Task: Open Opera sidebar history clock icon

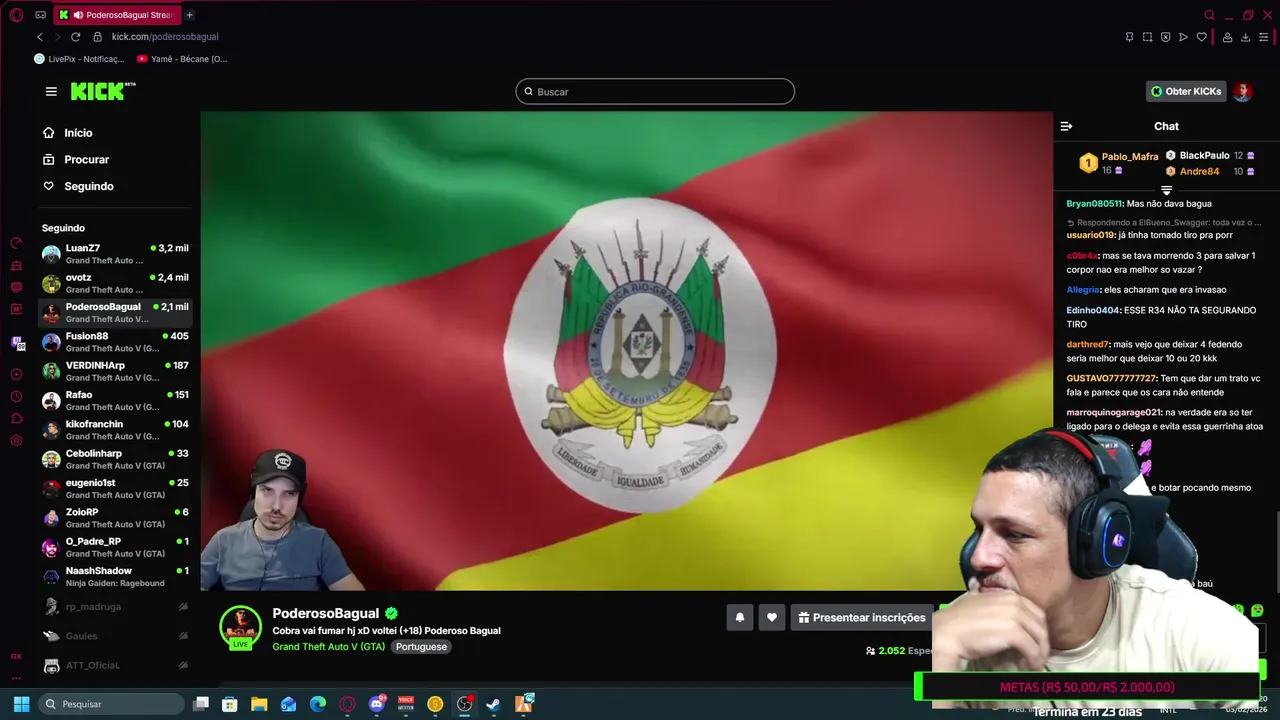Action: point(16,397)
